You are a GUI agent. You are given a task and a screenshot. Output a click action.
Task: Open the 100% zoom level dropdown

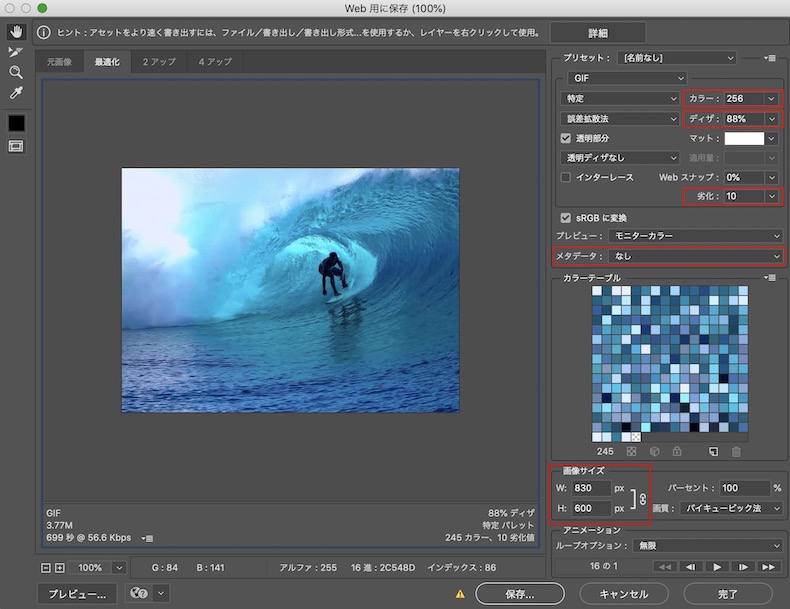coord(119,568)
